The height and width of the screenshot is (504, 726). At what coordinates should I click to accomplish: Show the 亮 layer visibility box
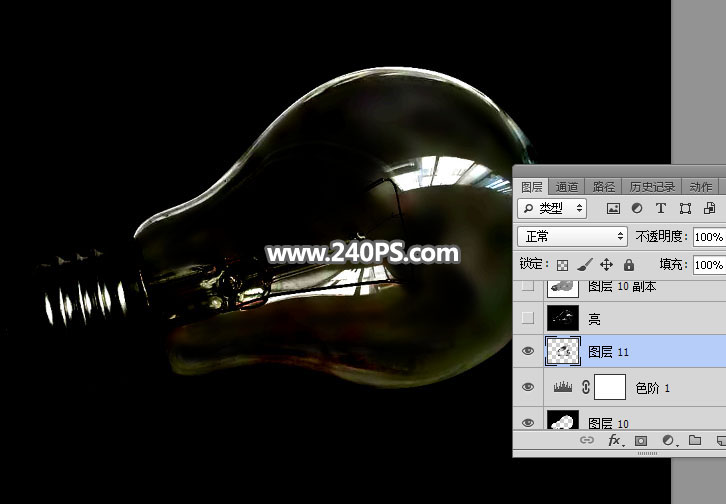(x=529, y=318)
